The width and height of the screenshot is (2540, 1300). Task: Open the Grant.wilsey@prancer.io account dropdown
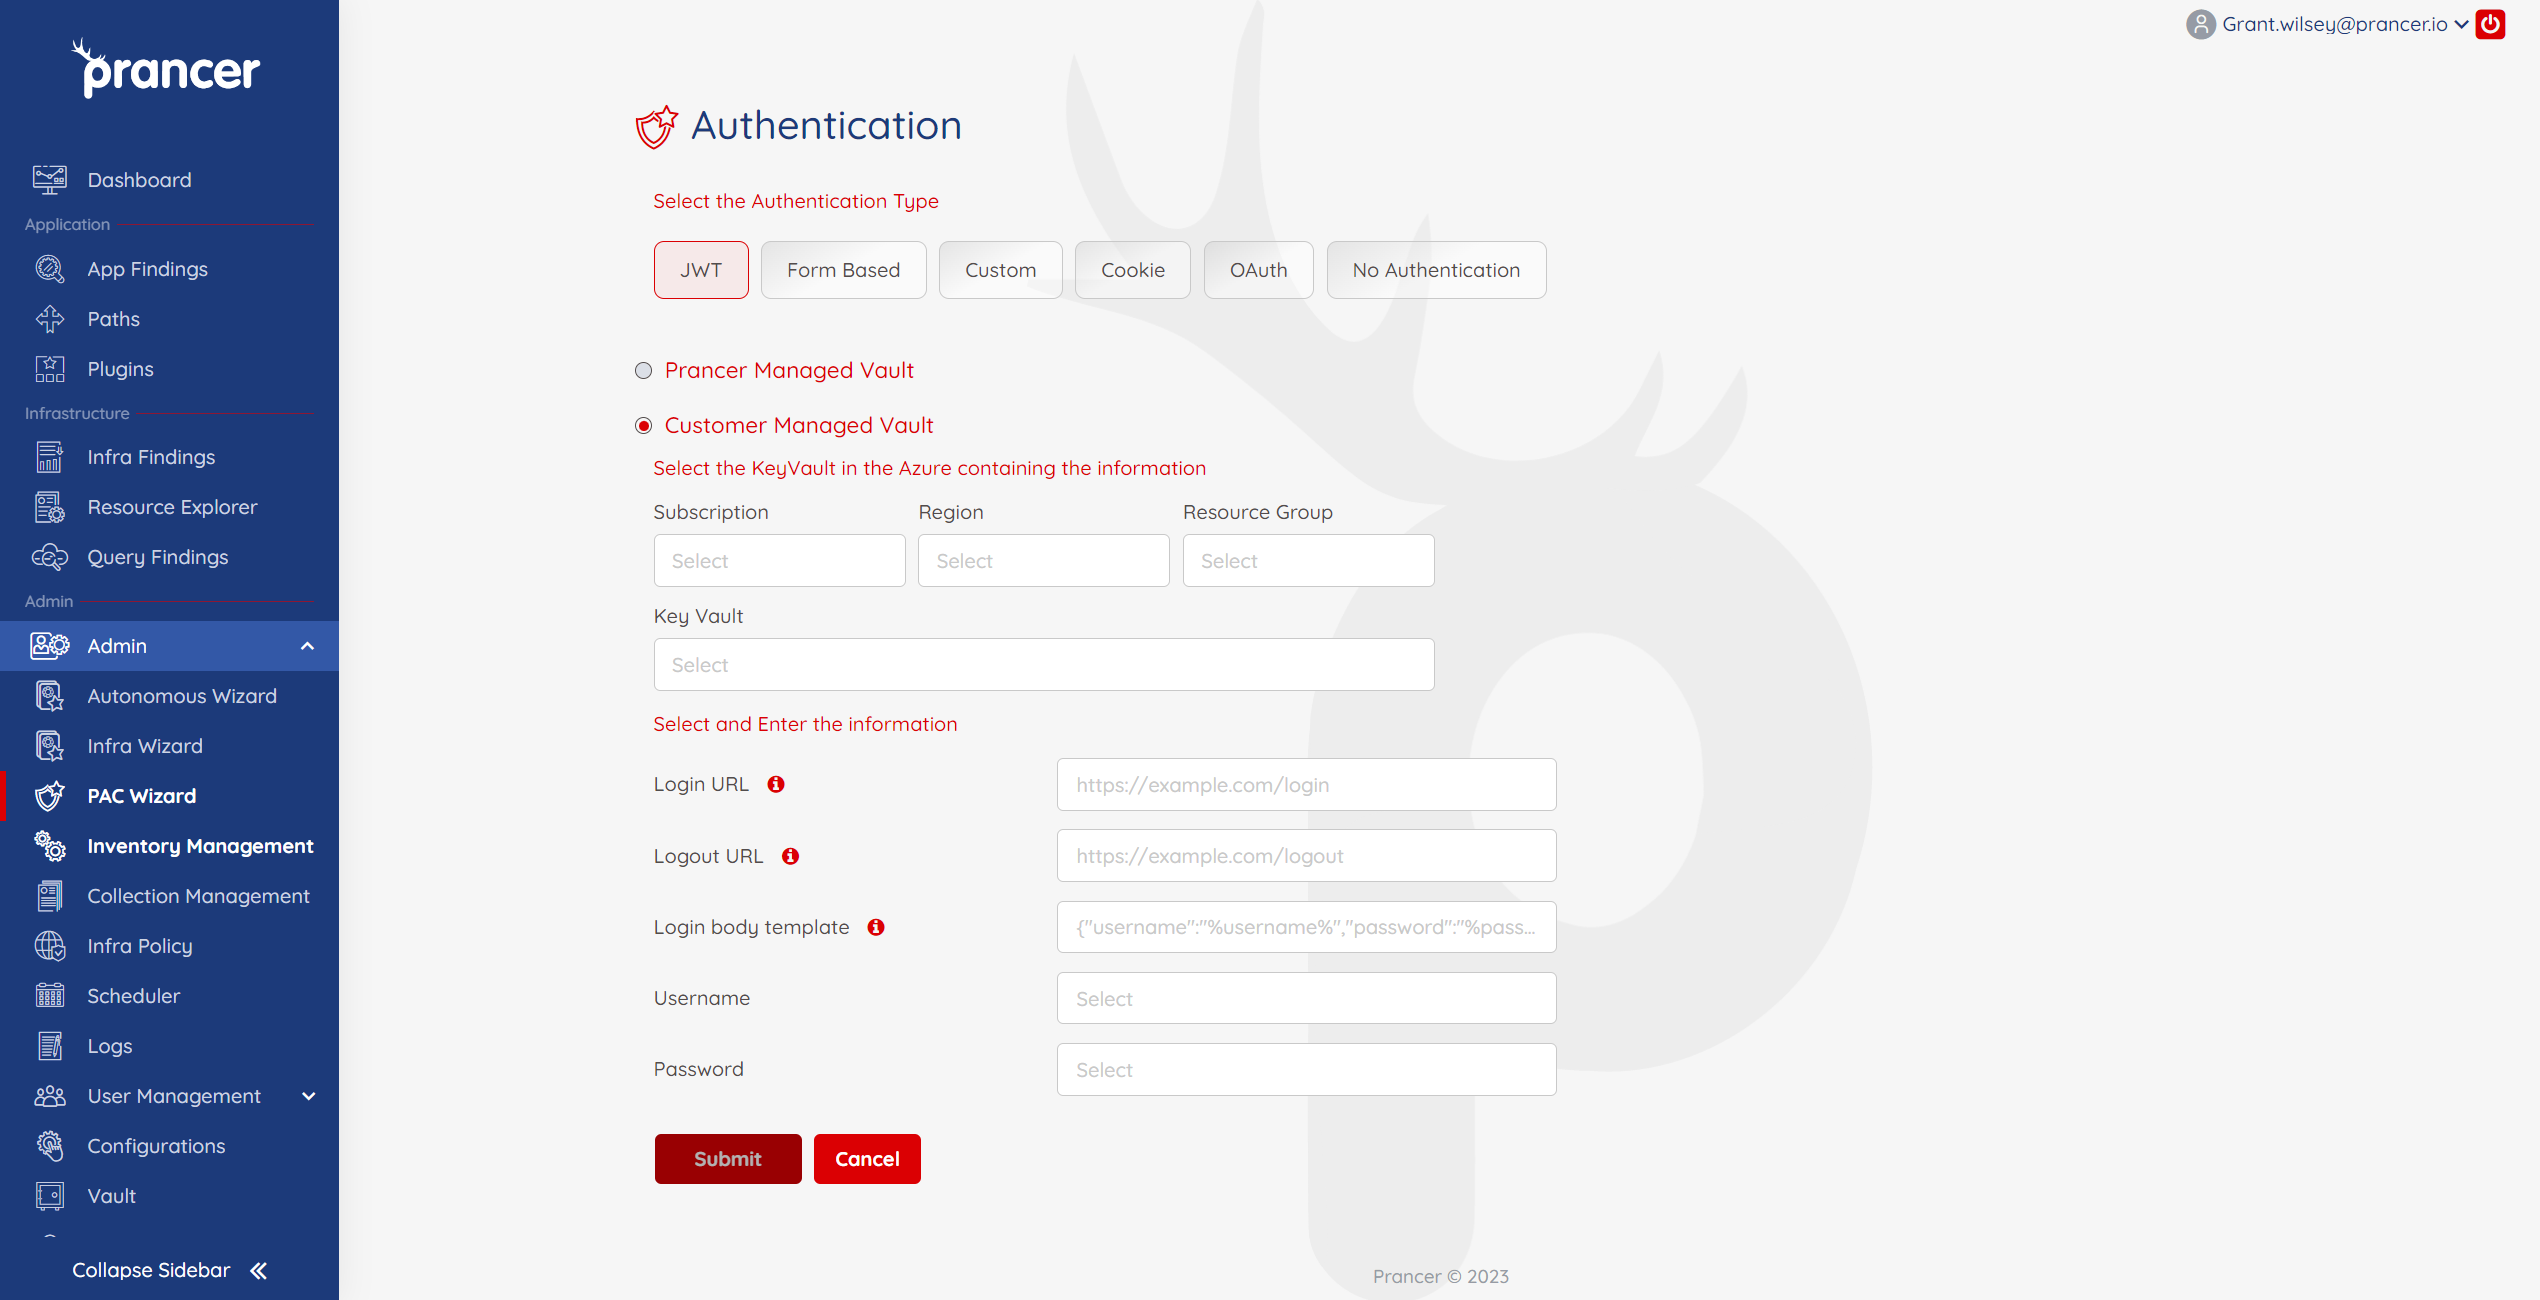[2345, 24]
